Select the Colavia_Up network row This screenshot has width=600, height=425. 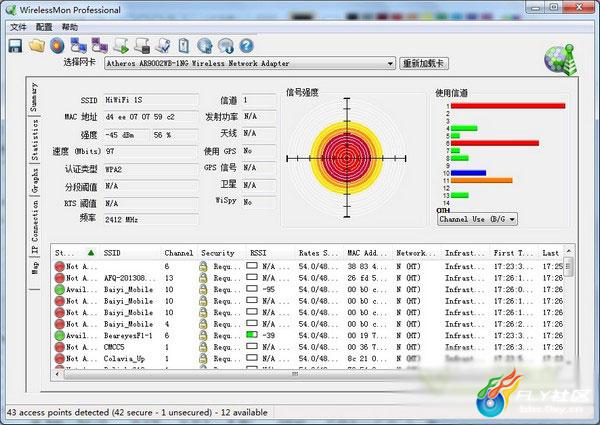coord(309,358)
